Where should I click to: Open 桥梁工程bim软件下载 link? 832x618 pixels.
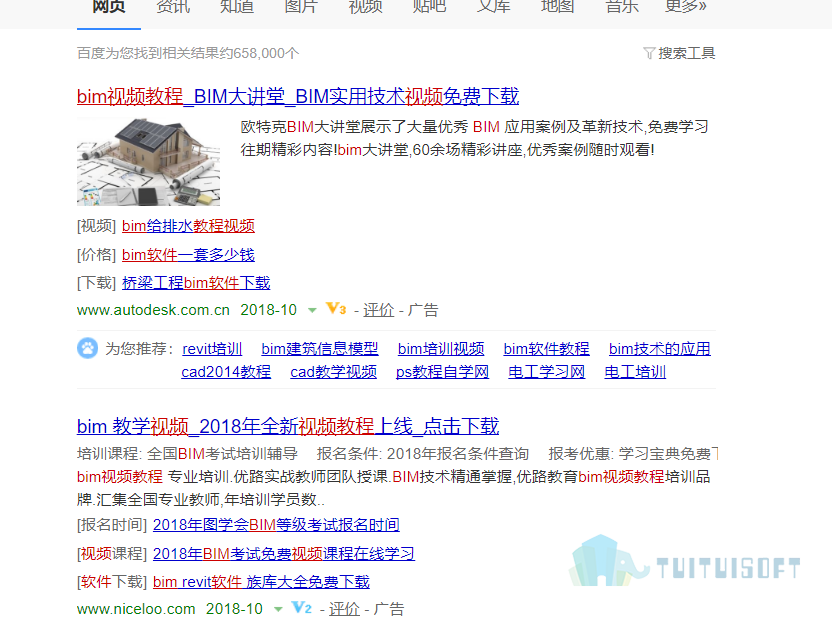196,283
